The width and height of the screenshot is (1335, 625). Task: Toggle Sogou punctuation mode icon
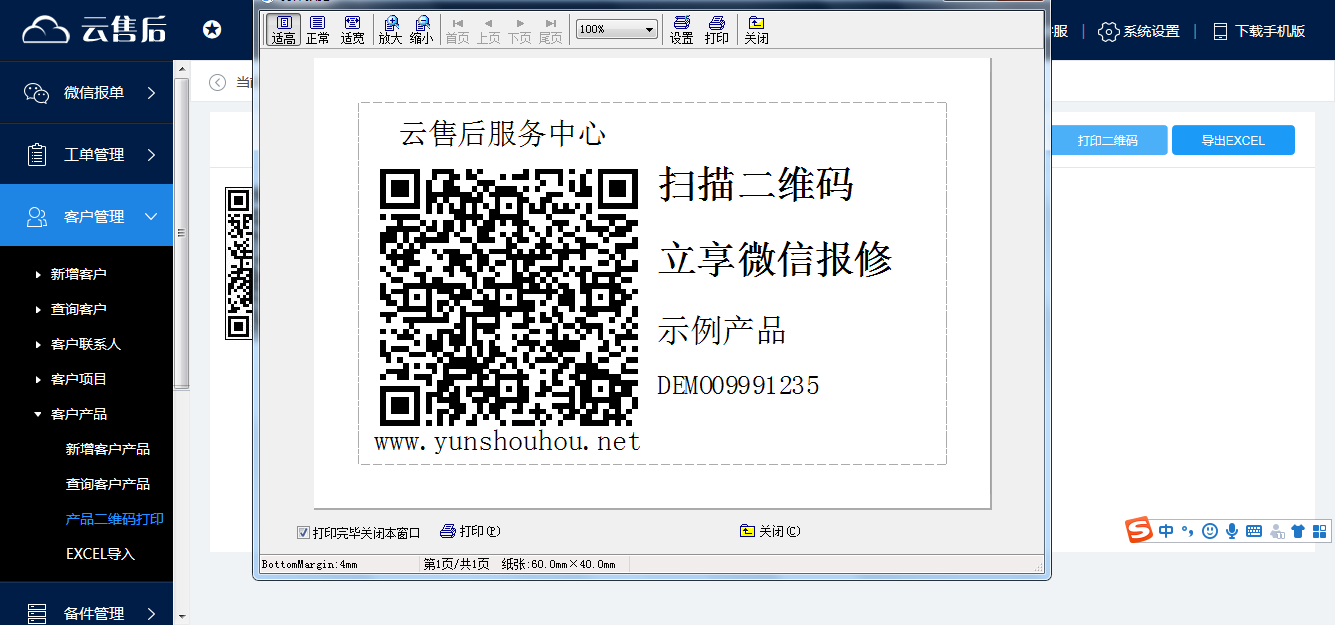pyautogui.click(x=1188, y=531)
